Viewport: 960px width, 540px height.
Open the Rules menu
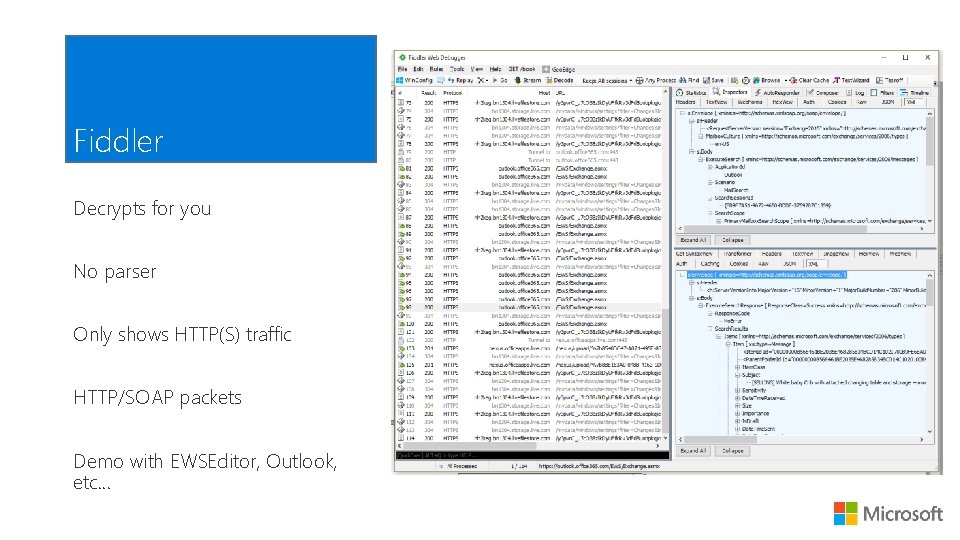point(437,69)
